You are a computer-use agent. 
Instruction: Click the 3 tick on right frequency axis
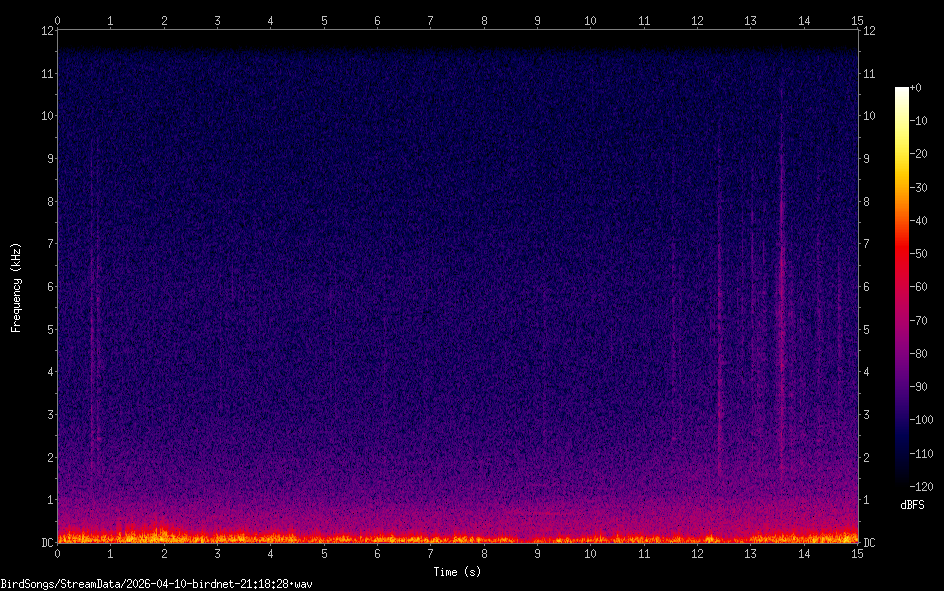coord(867,415)
